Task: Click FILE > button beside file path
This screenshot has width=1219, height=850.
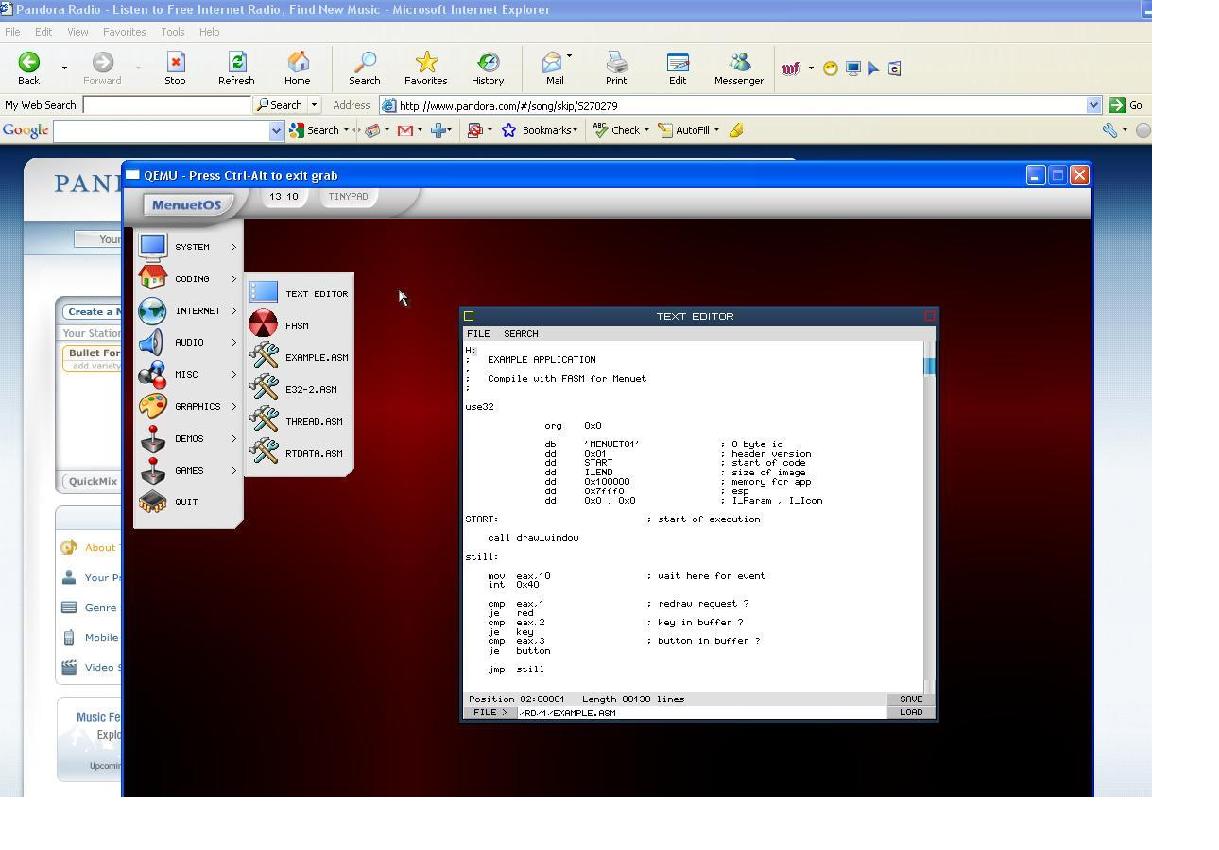Action: (489, 713)
